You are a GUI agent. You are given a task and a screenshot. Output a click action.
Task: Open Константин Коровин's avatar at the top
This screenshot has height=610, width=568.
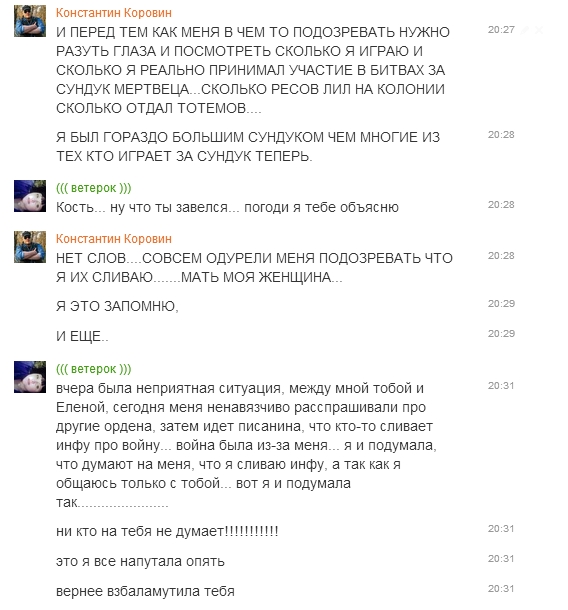click(30, 21)
